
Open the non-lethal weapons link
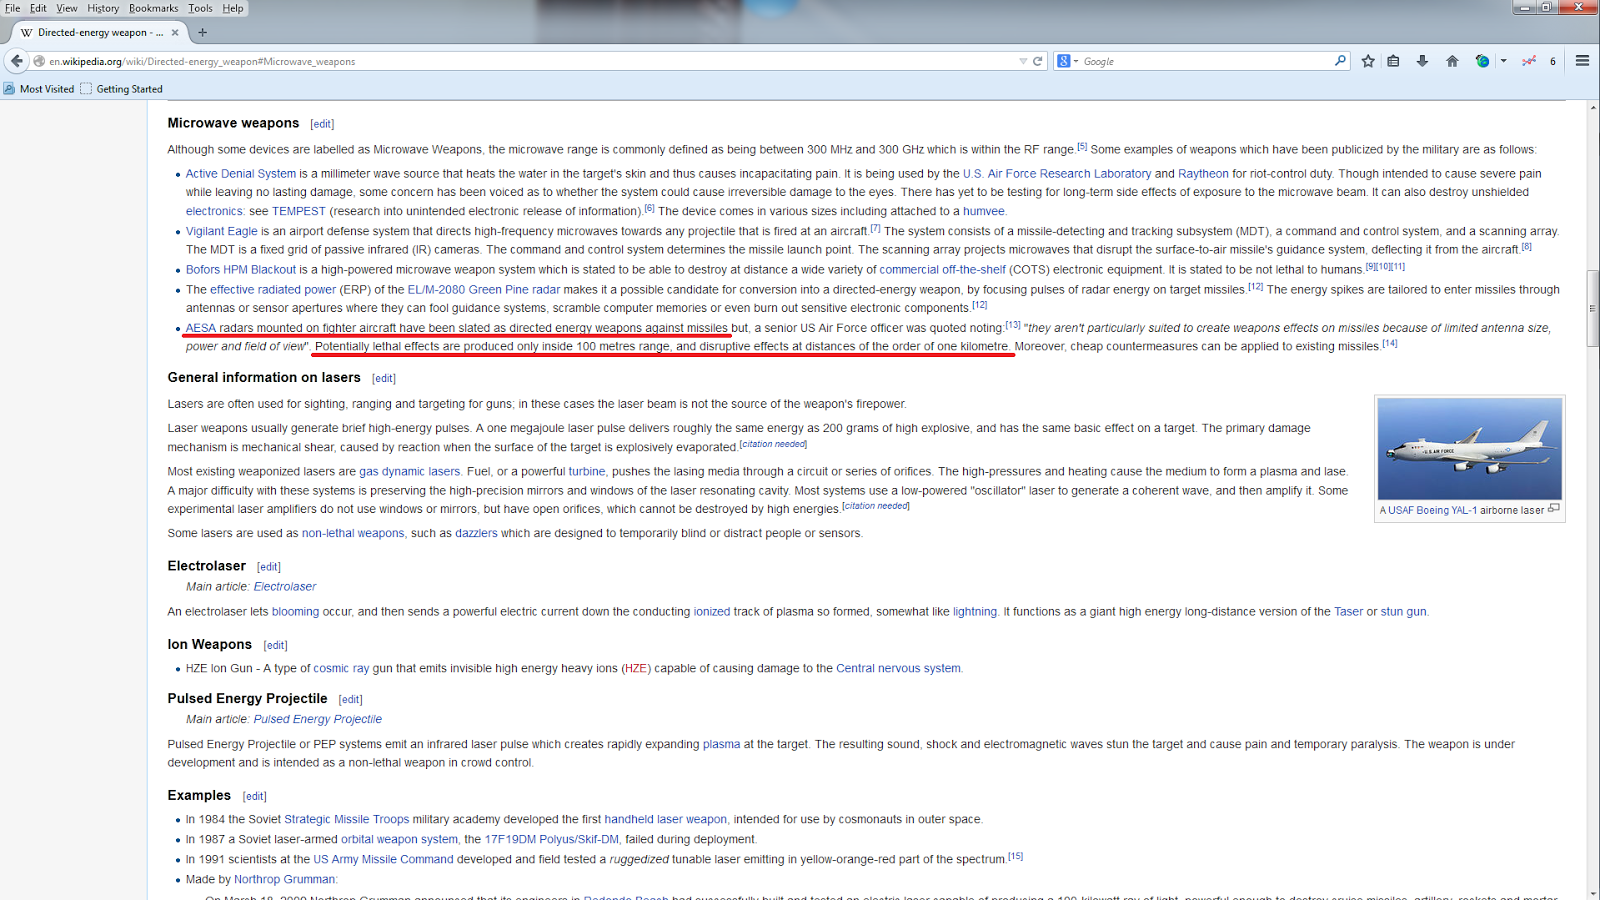[x=353, y=534]
